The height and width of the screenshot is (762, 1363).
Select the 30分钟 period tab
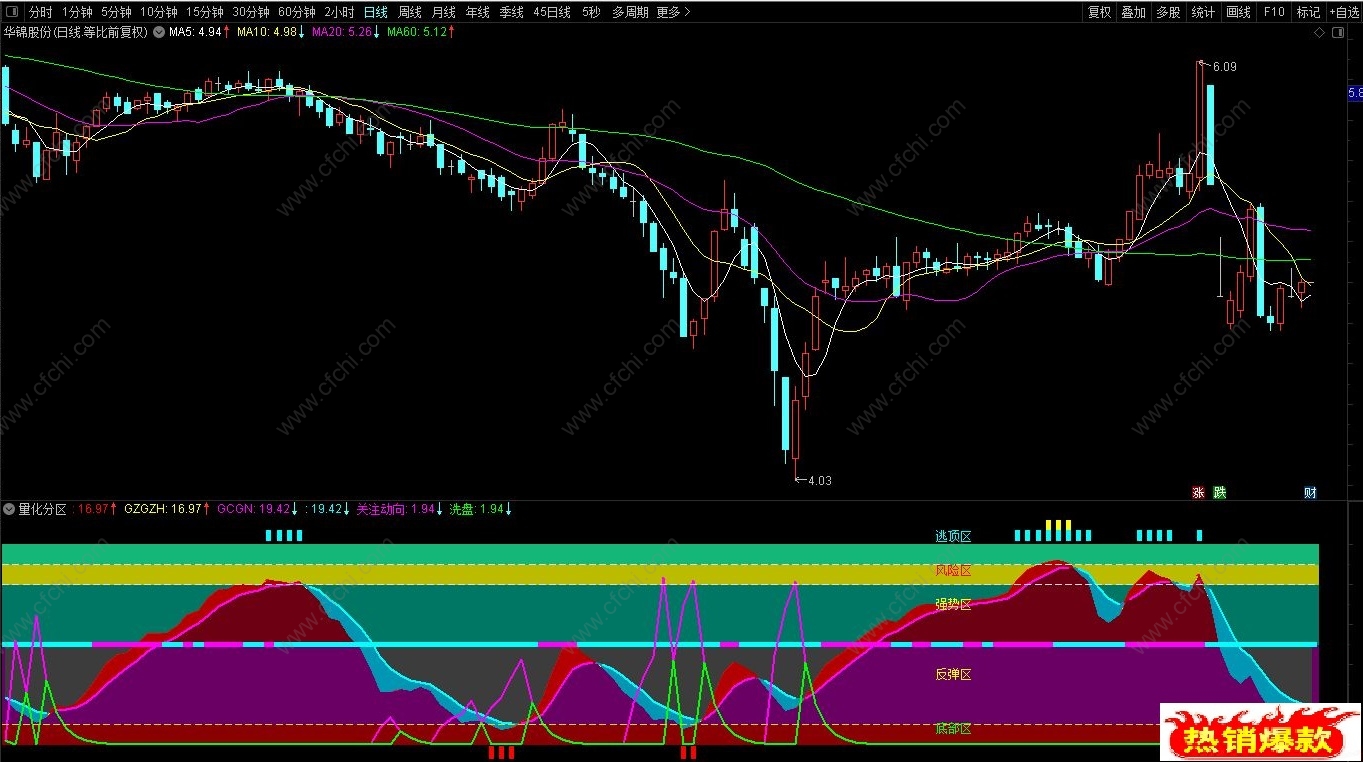point(251,12)
